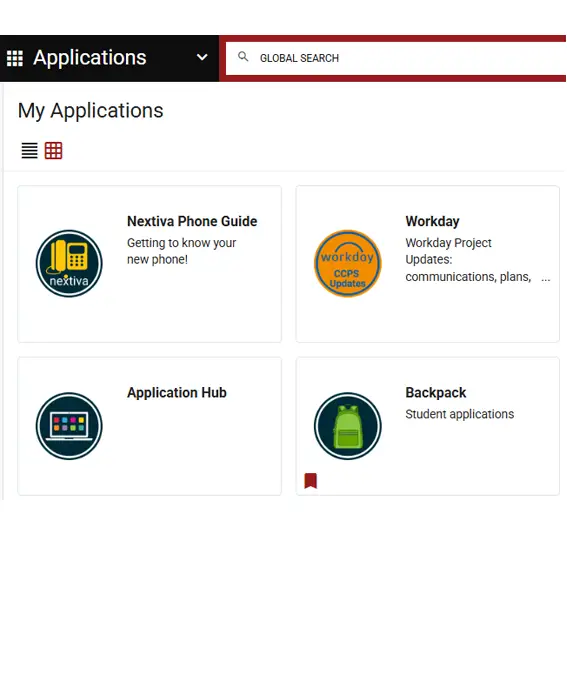Image resolution: width=567 pixels, height=699 pixels.
Task: Switch to grid view layout
Action: pyautogui.click(x=53, y=151)
